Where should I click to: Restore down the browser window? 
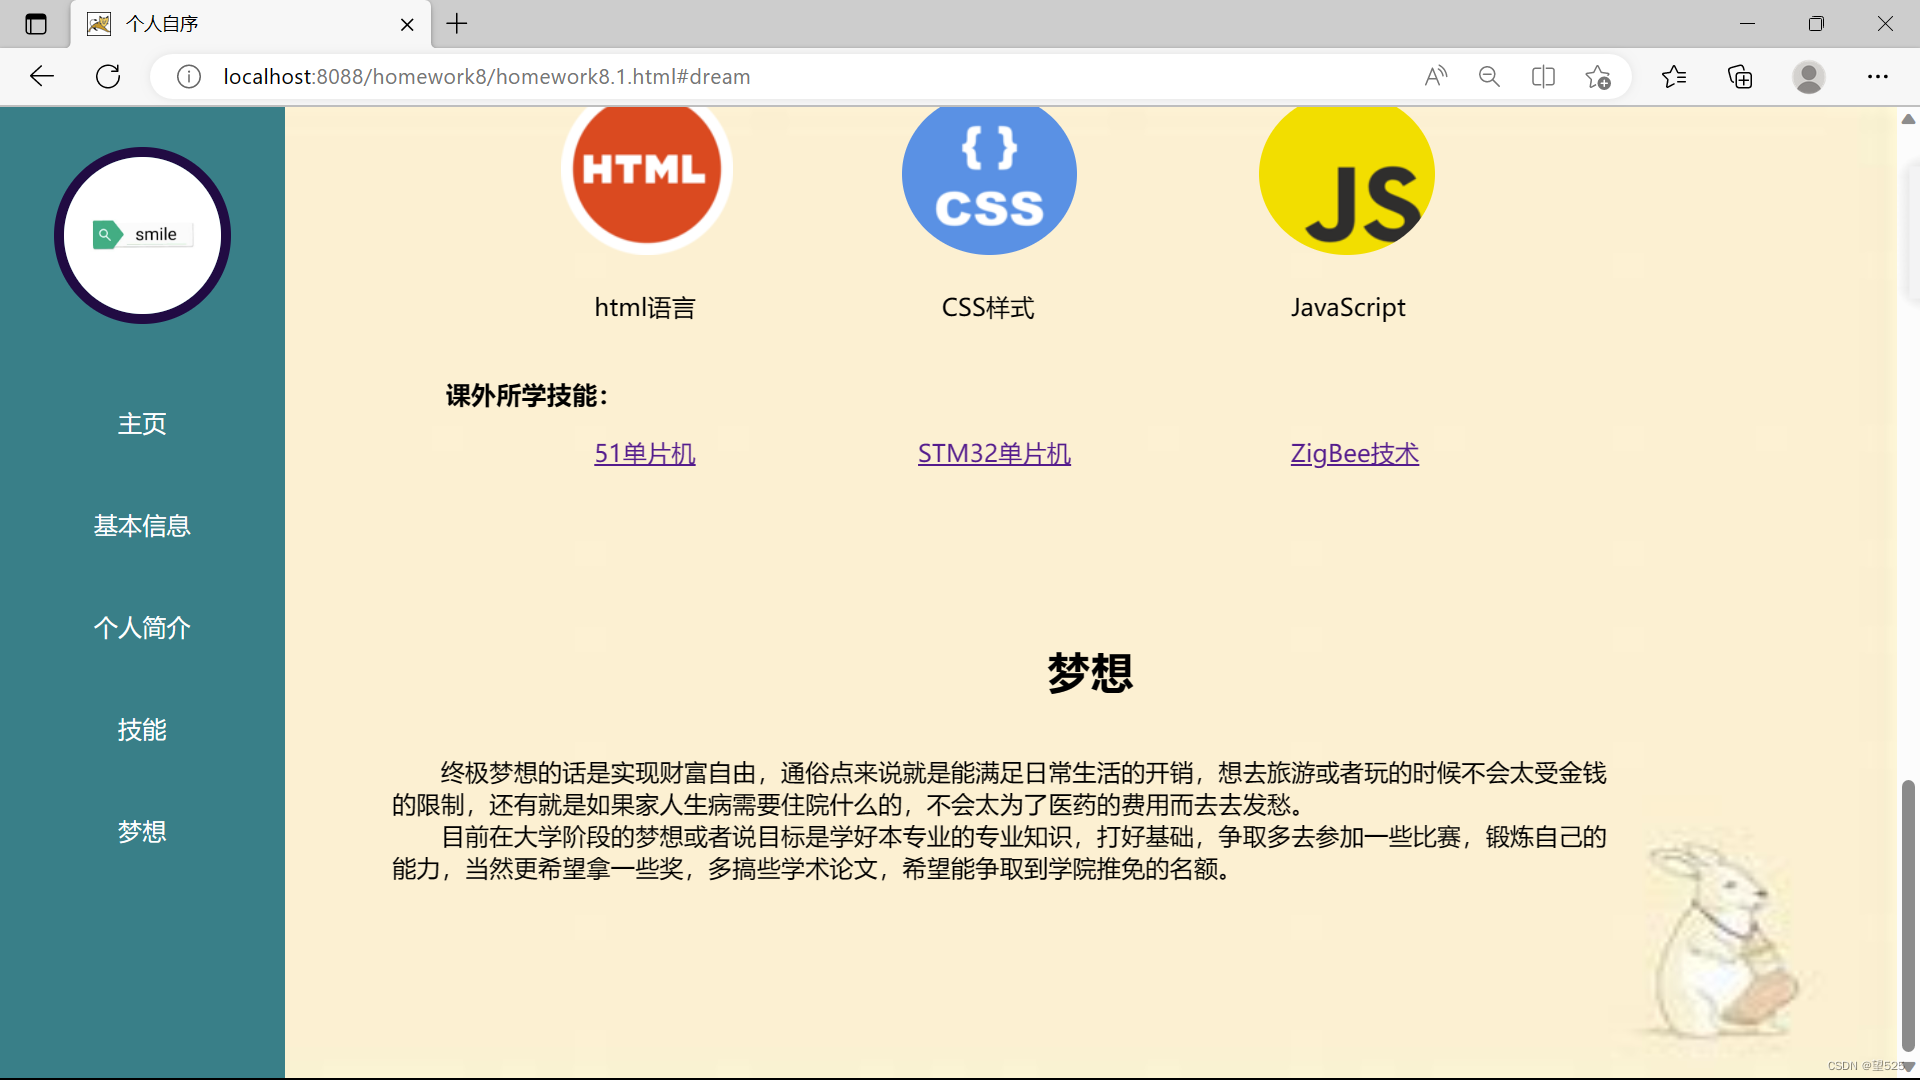point(1816,23)
